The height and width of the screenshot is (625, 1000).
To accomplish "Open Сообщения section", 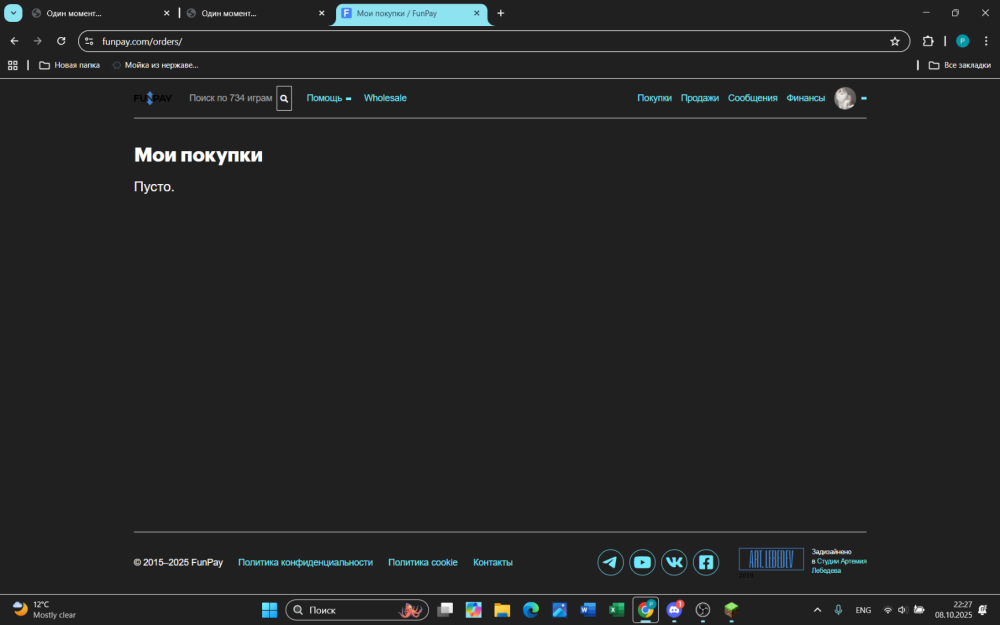I will tap(753, 98).
